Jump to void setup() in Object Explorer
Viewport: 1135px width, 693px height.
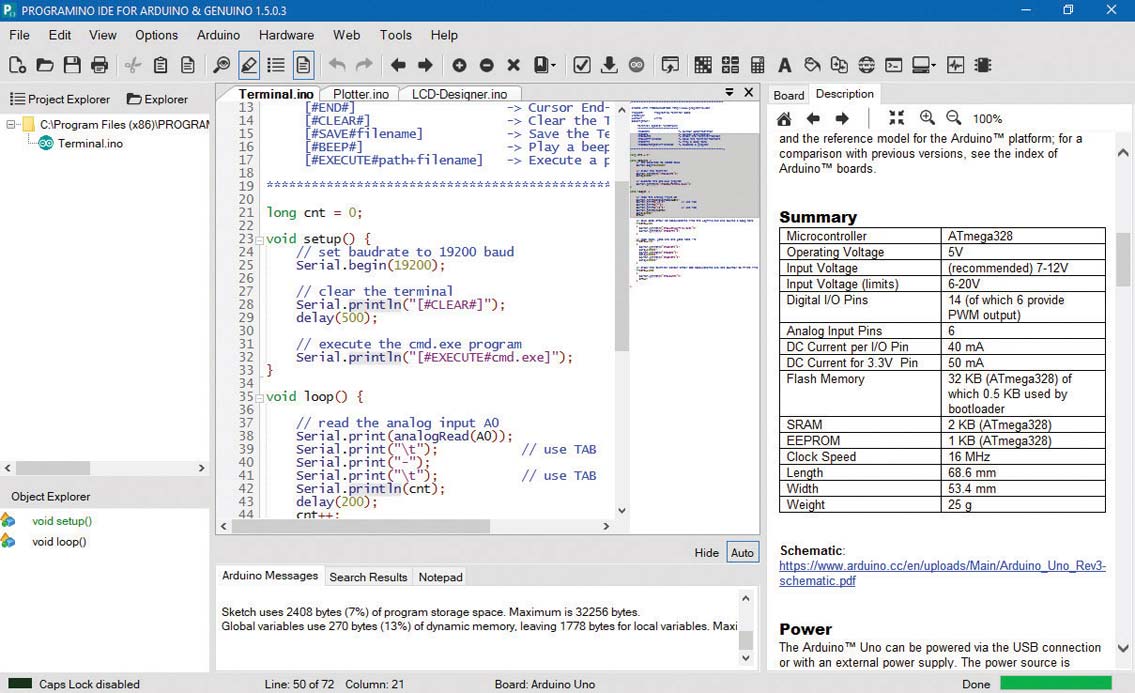(62, 521)
